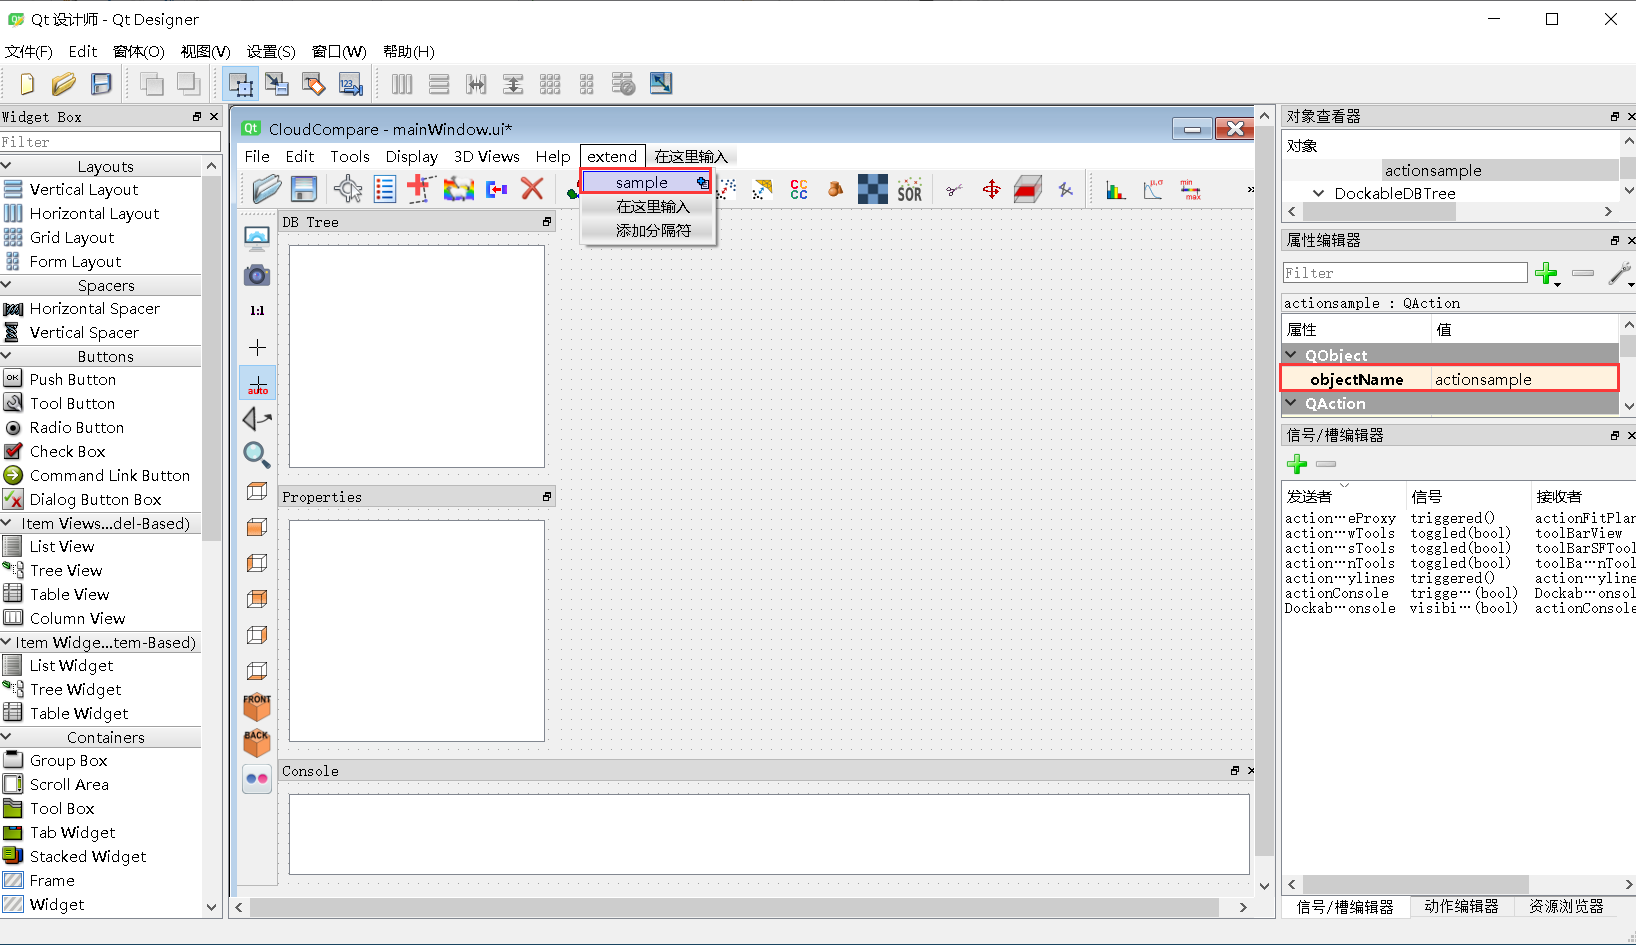Collapse the Spacers category
This screenshot has width=1636, height=945.
(7, 285)
